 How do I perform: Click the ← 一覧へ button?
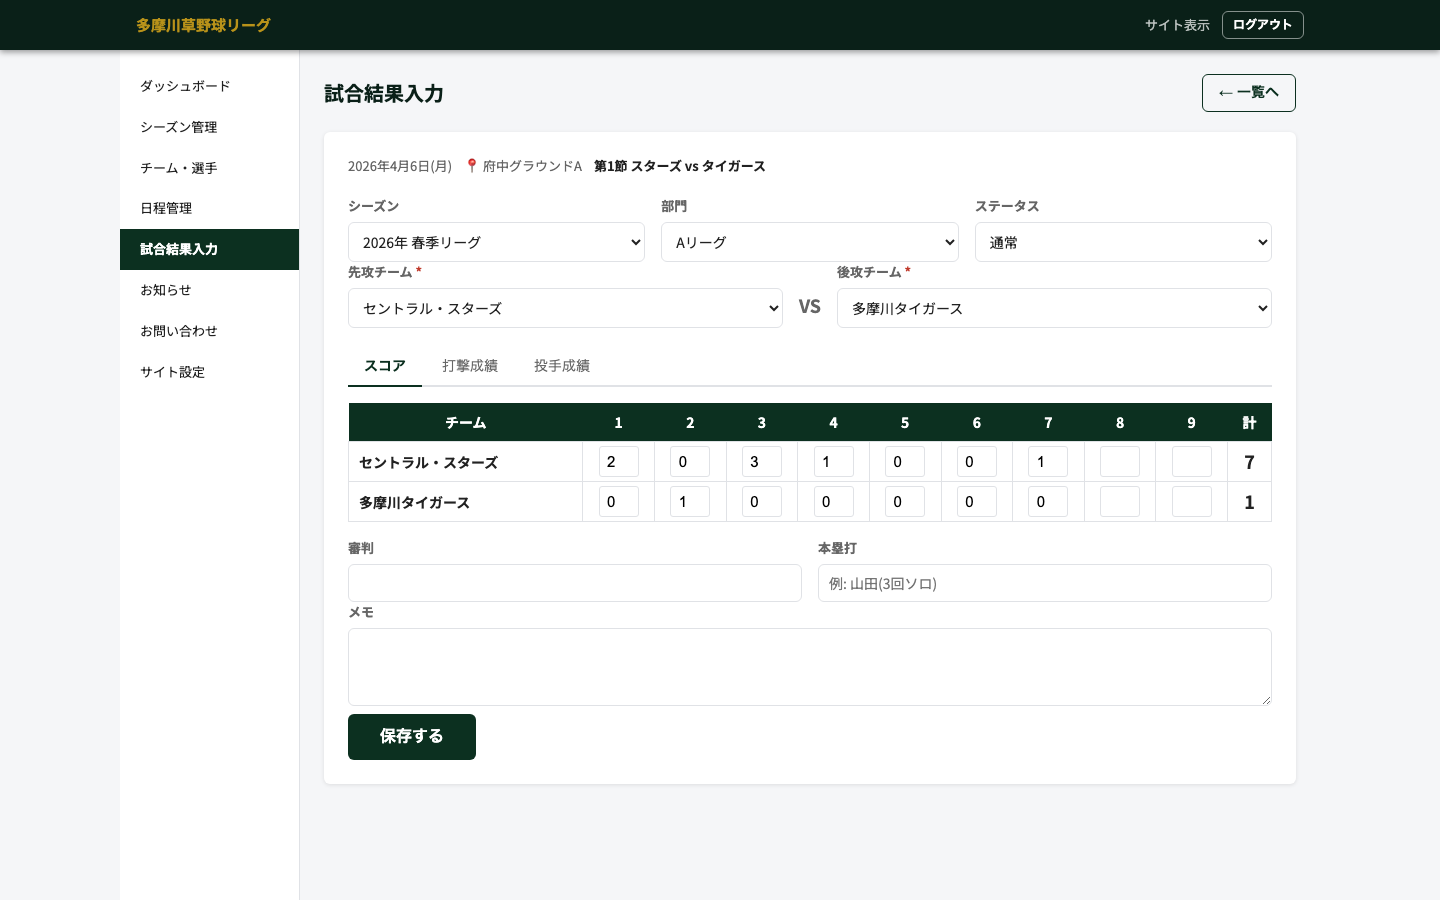pos(1248,93)
